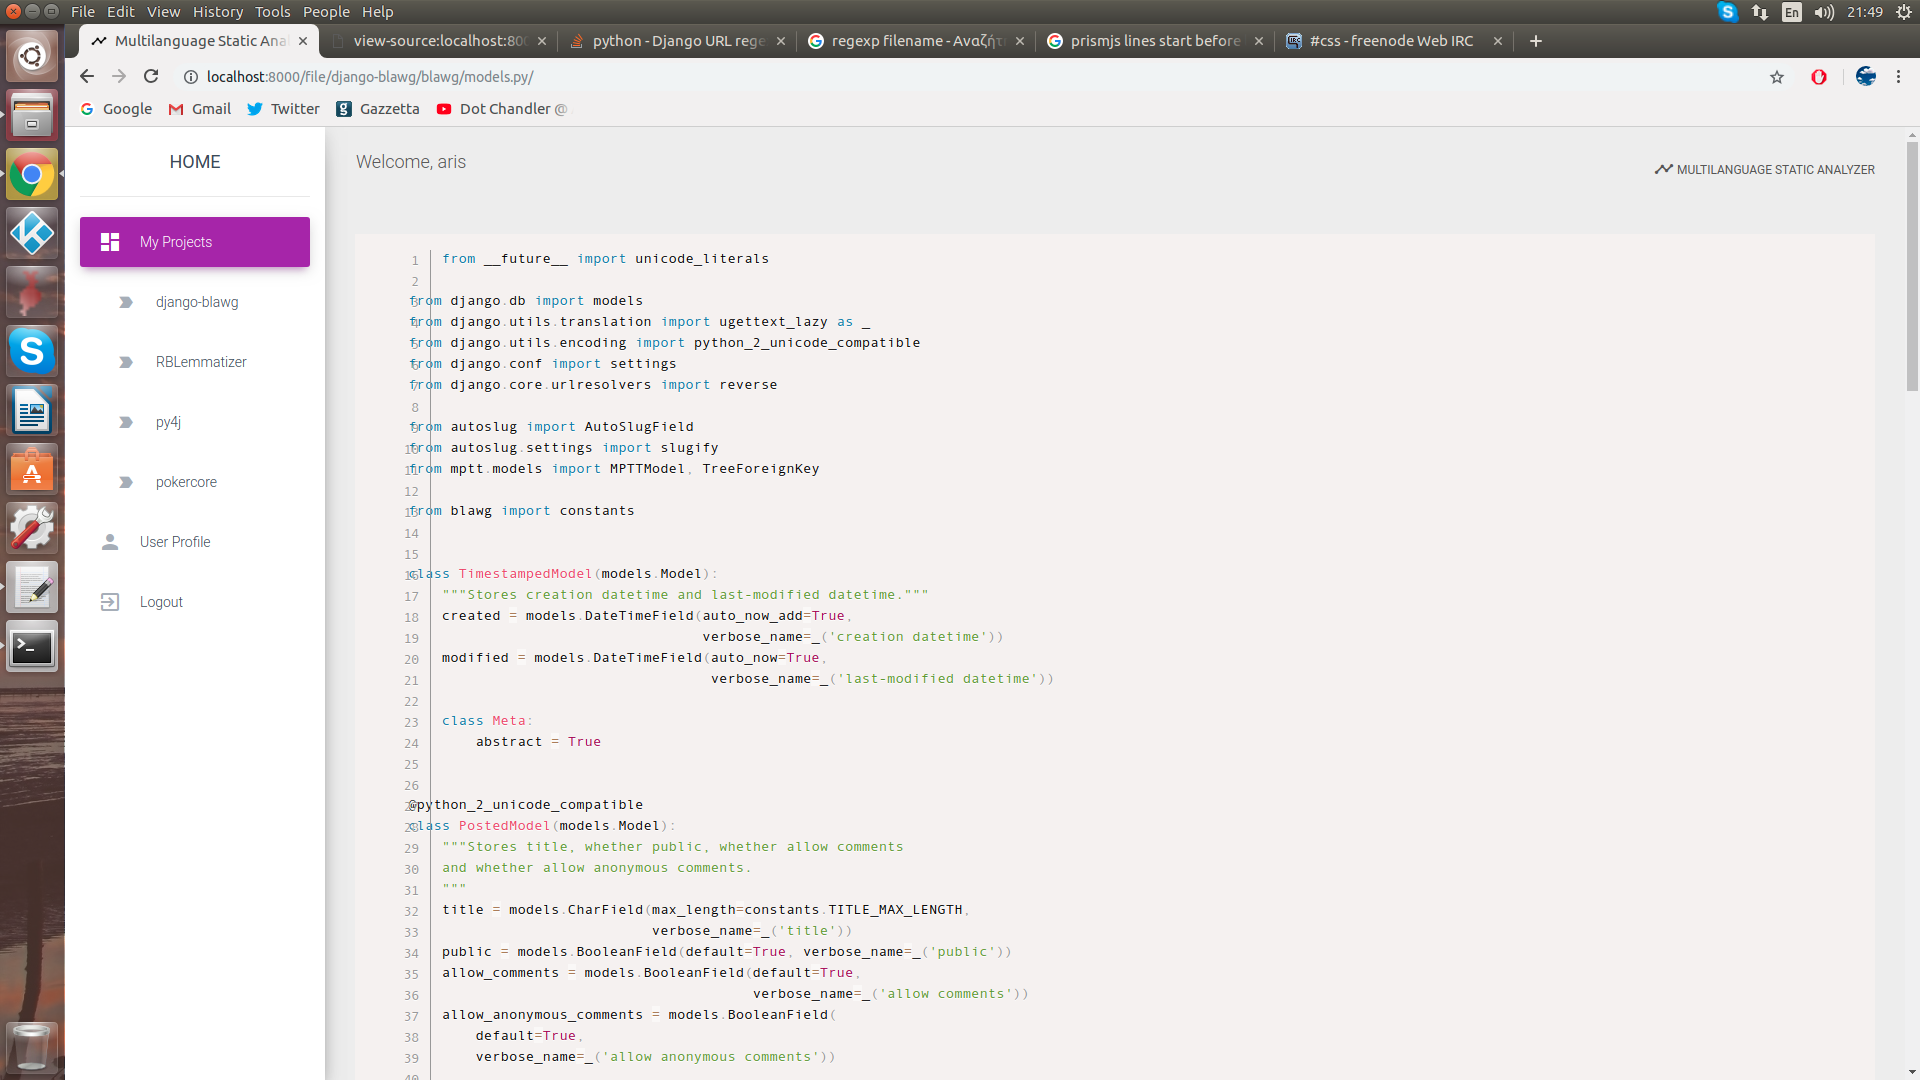Open the Gmail bookmark
Image resolution: width=1920 pixels, height=1080 pixels.
pos(200,109)
